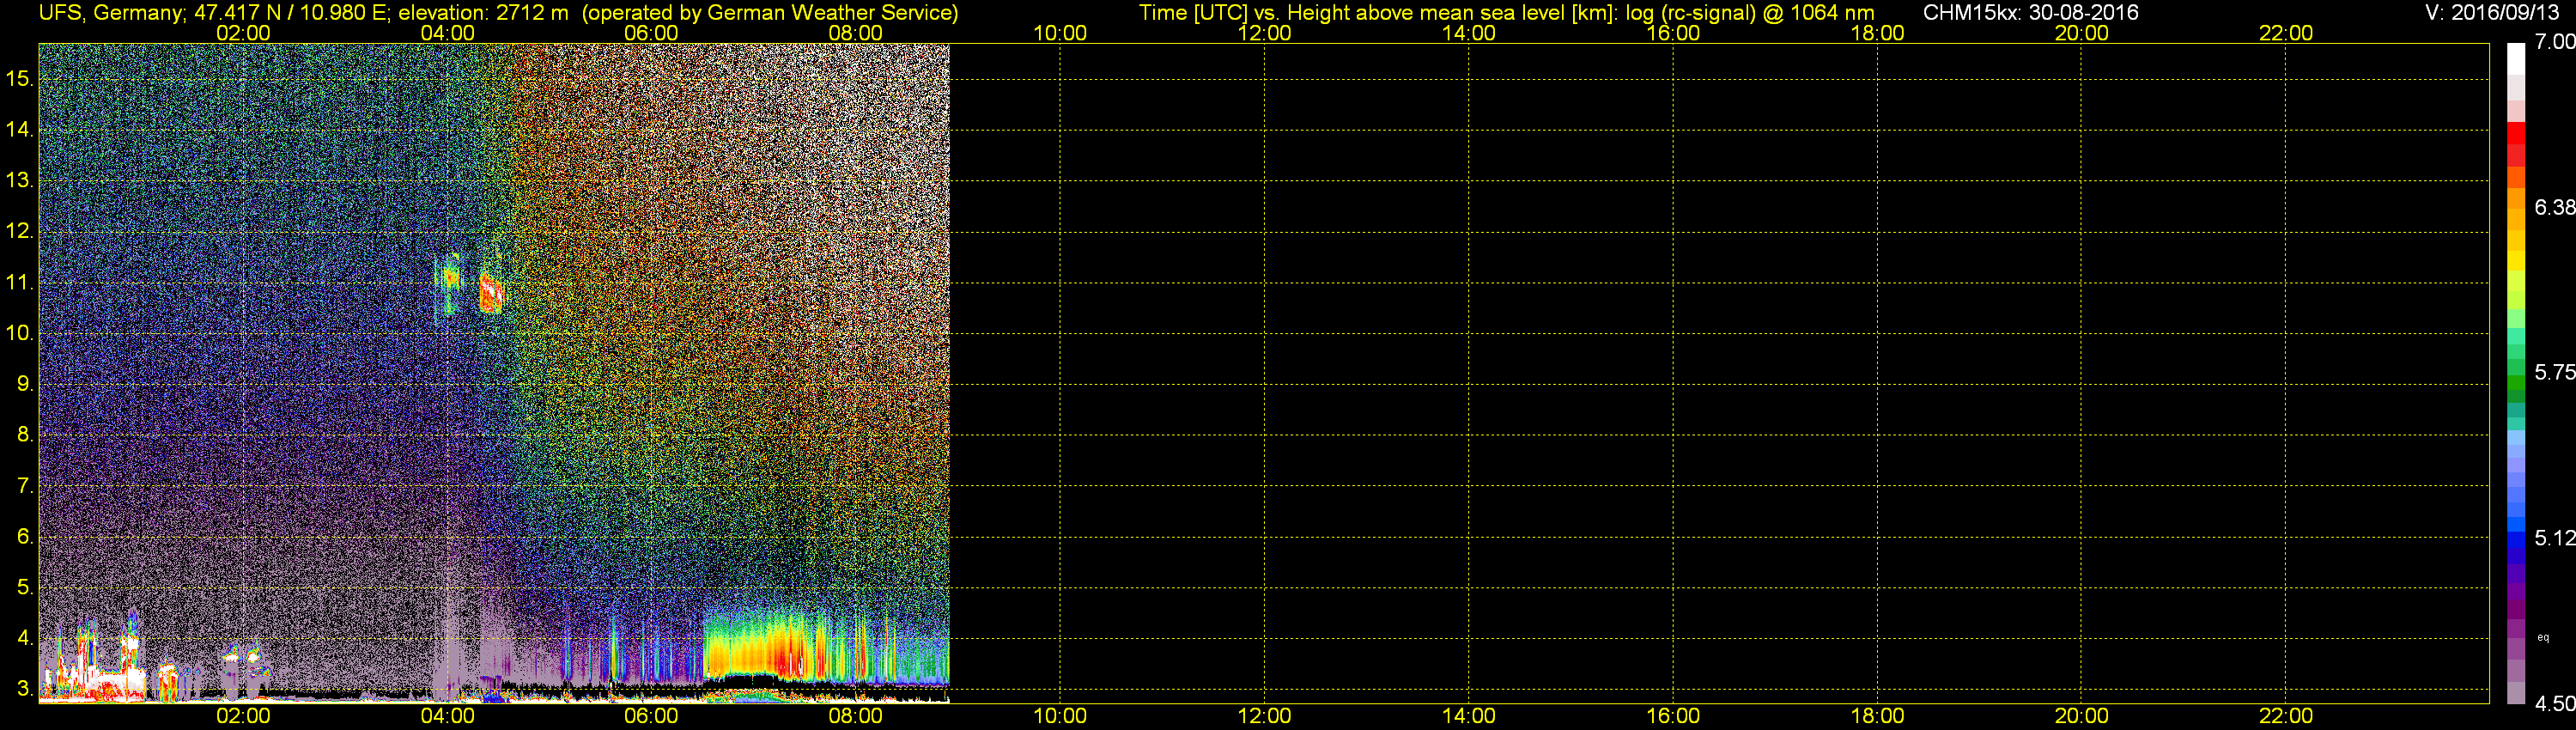
Task: Click the 10 km label on the height axis
Action: pyautogui.click(x=20, y=333)
